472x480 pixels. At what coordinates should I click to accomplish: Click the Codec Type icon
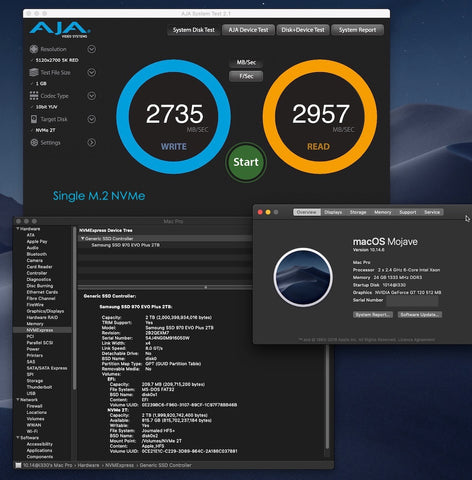[x=34, y=96]
